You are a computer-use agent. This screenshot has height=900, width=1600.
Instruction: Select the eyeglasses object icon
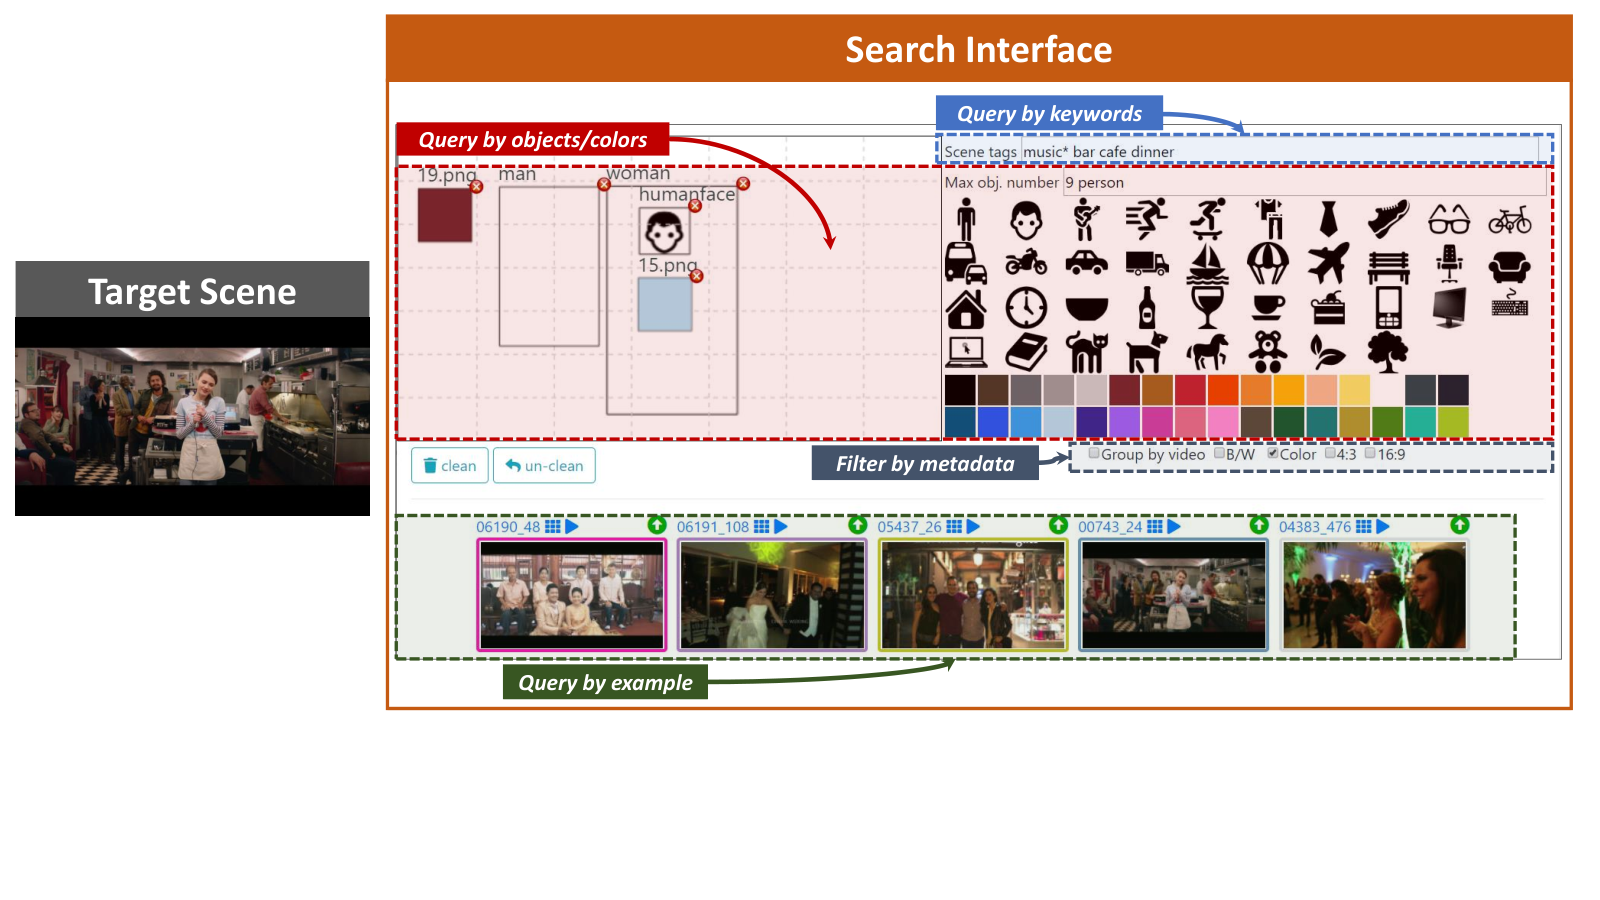1449,219
